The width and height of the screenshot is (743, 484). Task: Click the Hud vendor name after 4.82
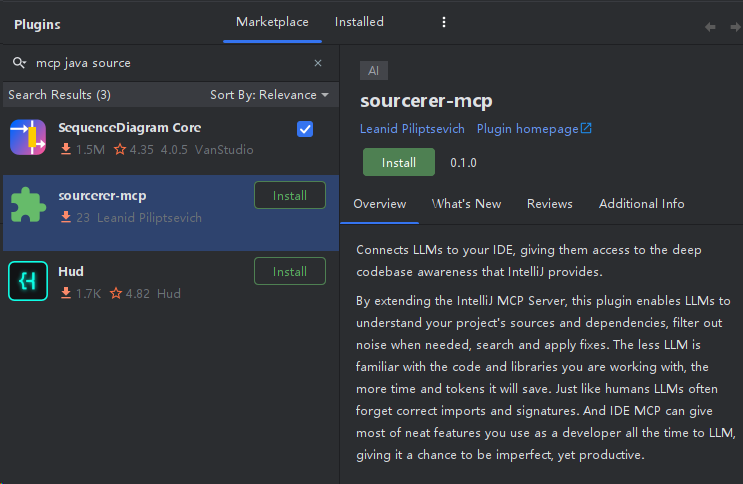pyautogui.click(x=169, y=293)
